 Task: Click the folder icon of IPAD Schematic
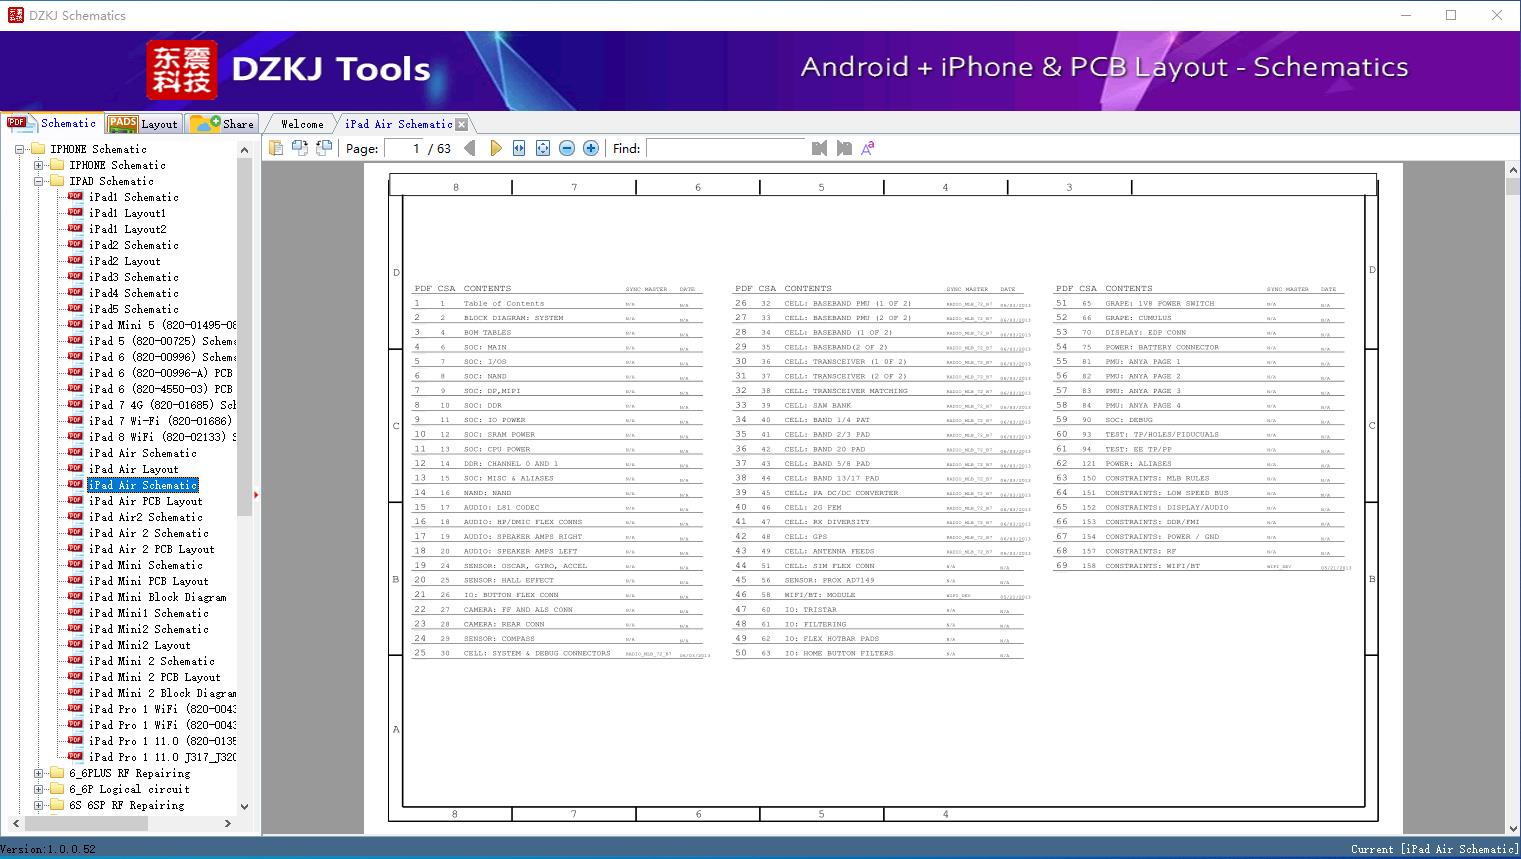(x=57, y=181)
